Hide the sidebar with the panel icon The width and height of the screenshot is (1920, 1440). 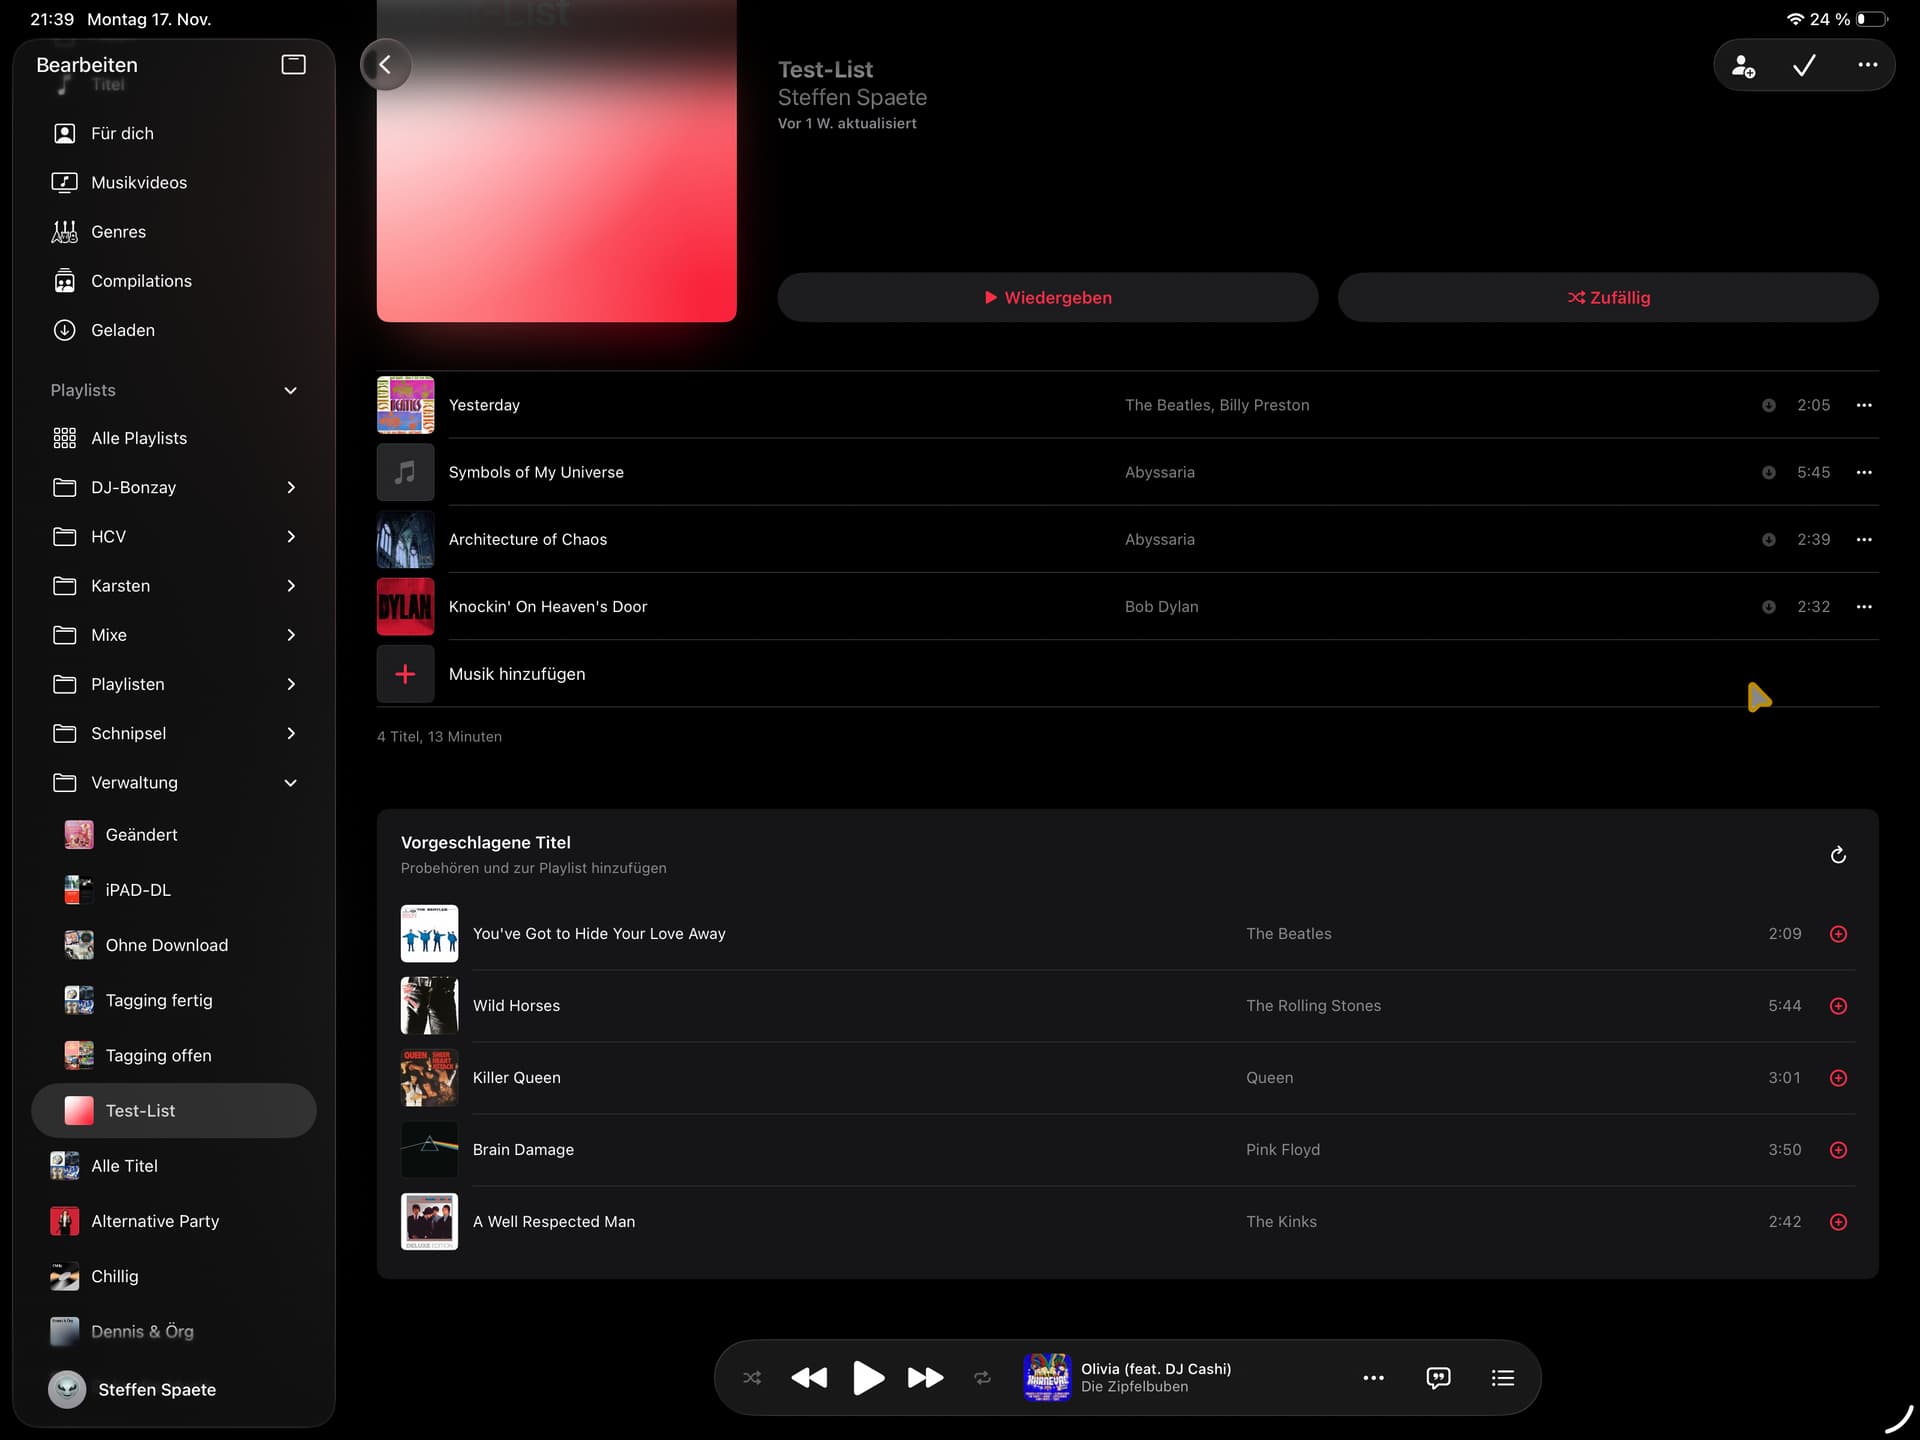[x=293, y=65]
